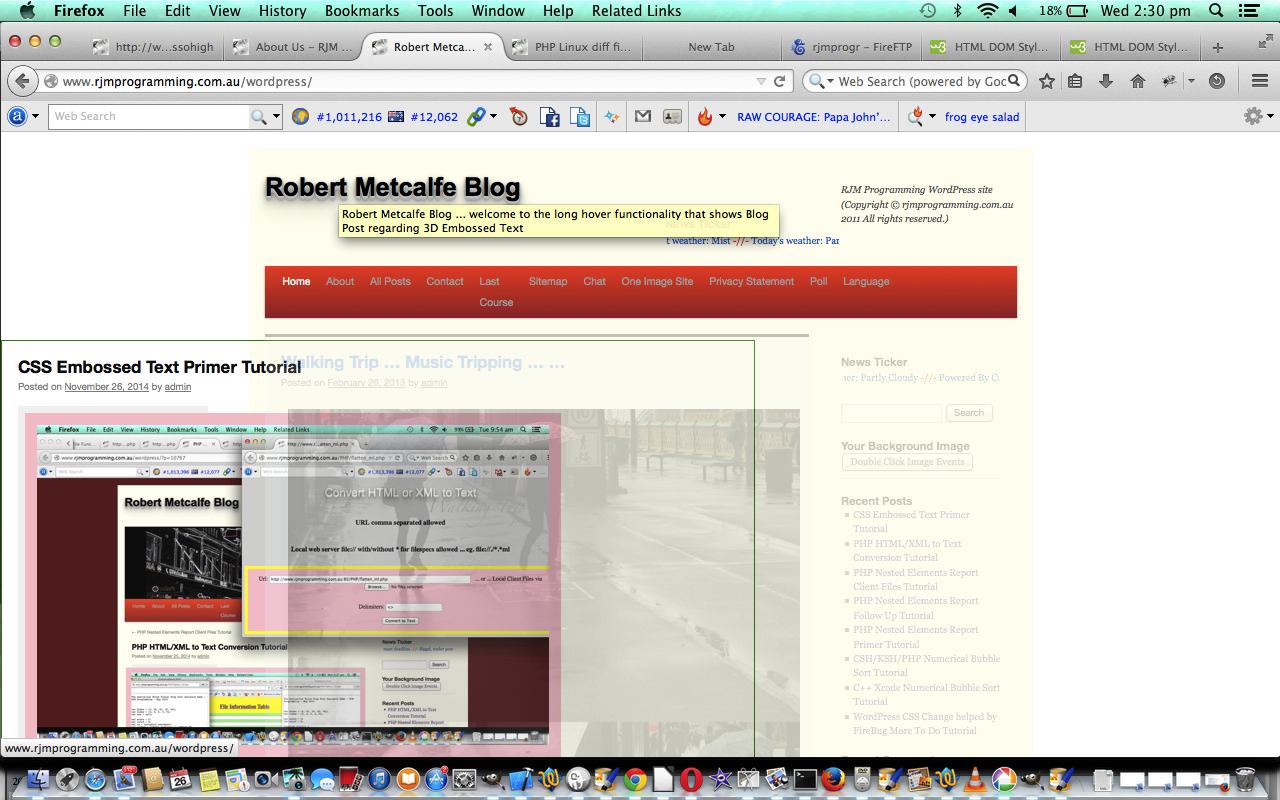The height and width of the screenshot is (800, 1280).
Task: Open Spotlight search magnifier in menu bar
Action: [x=1216, y=11]
